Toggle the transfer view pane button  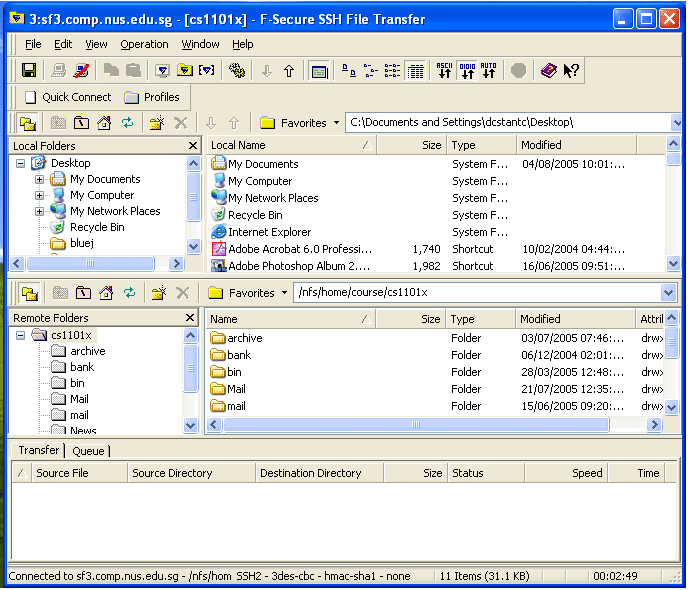319,71
